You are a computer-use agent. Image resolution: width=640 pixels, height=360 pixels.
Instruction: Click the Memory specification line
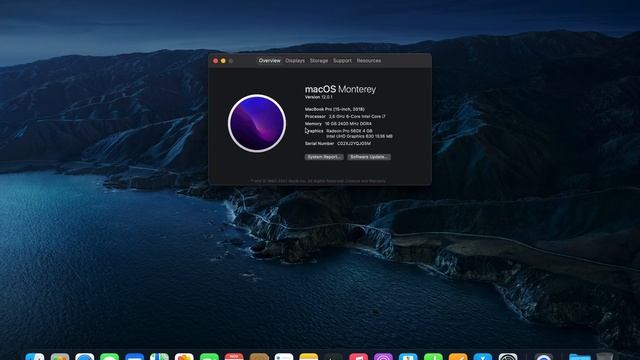pos(338,123)
